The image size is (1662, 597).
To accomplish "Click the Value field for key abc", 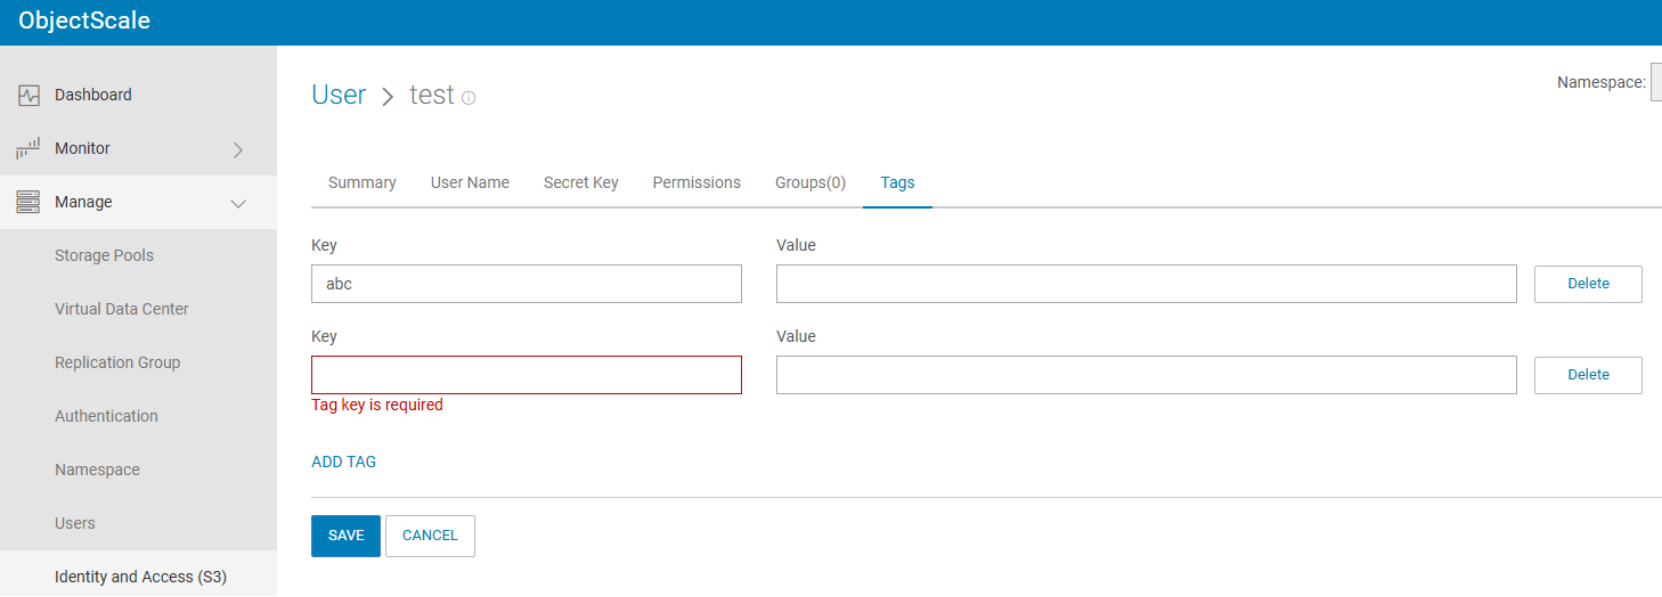I will coord(1146,284).
